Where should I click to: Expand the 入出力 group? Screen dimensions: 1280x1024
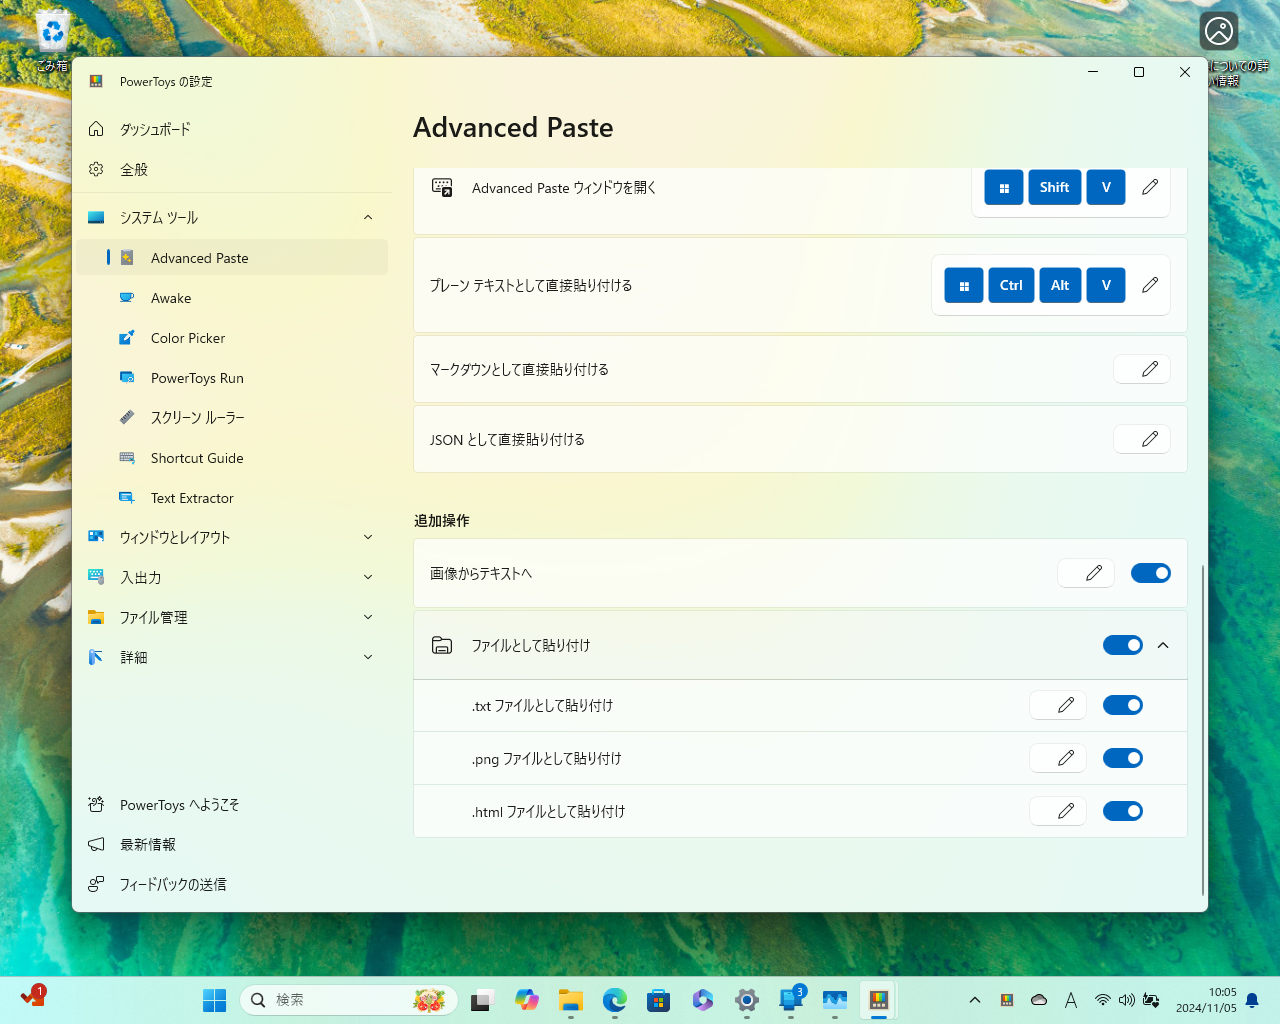[232, 577]
